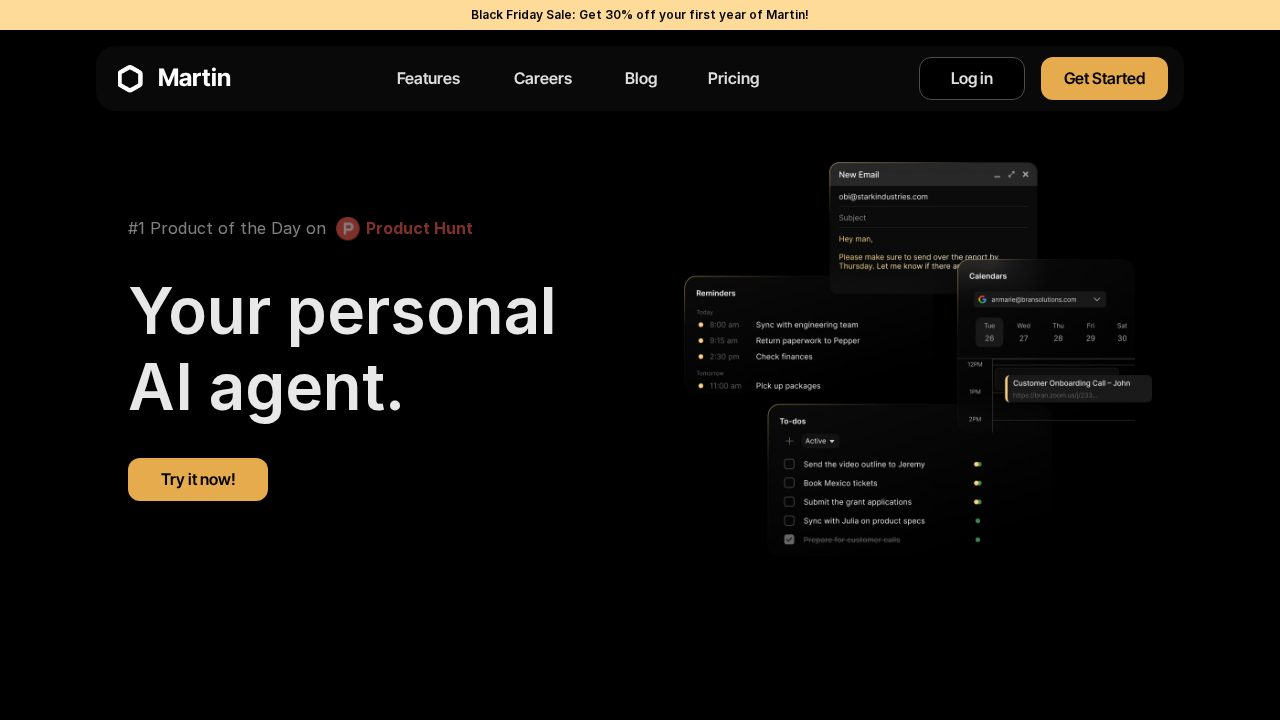The image size is (1280, 720).
Task: Click the Get Started button
Action: click(1104, 78)
